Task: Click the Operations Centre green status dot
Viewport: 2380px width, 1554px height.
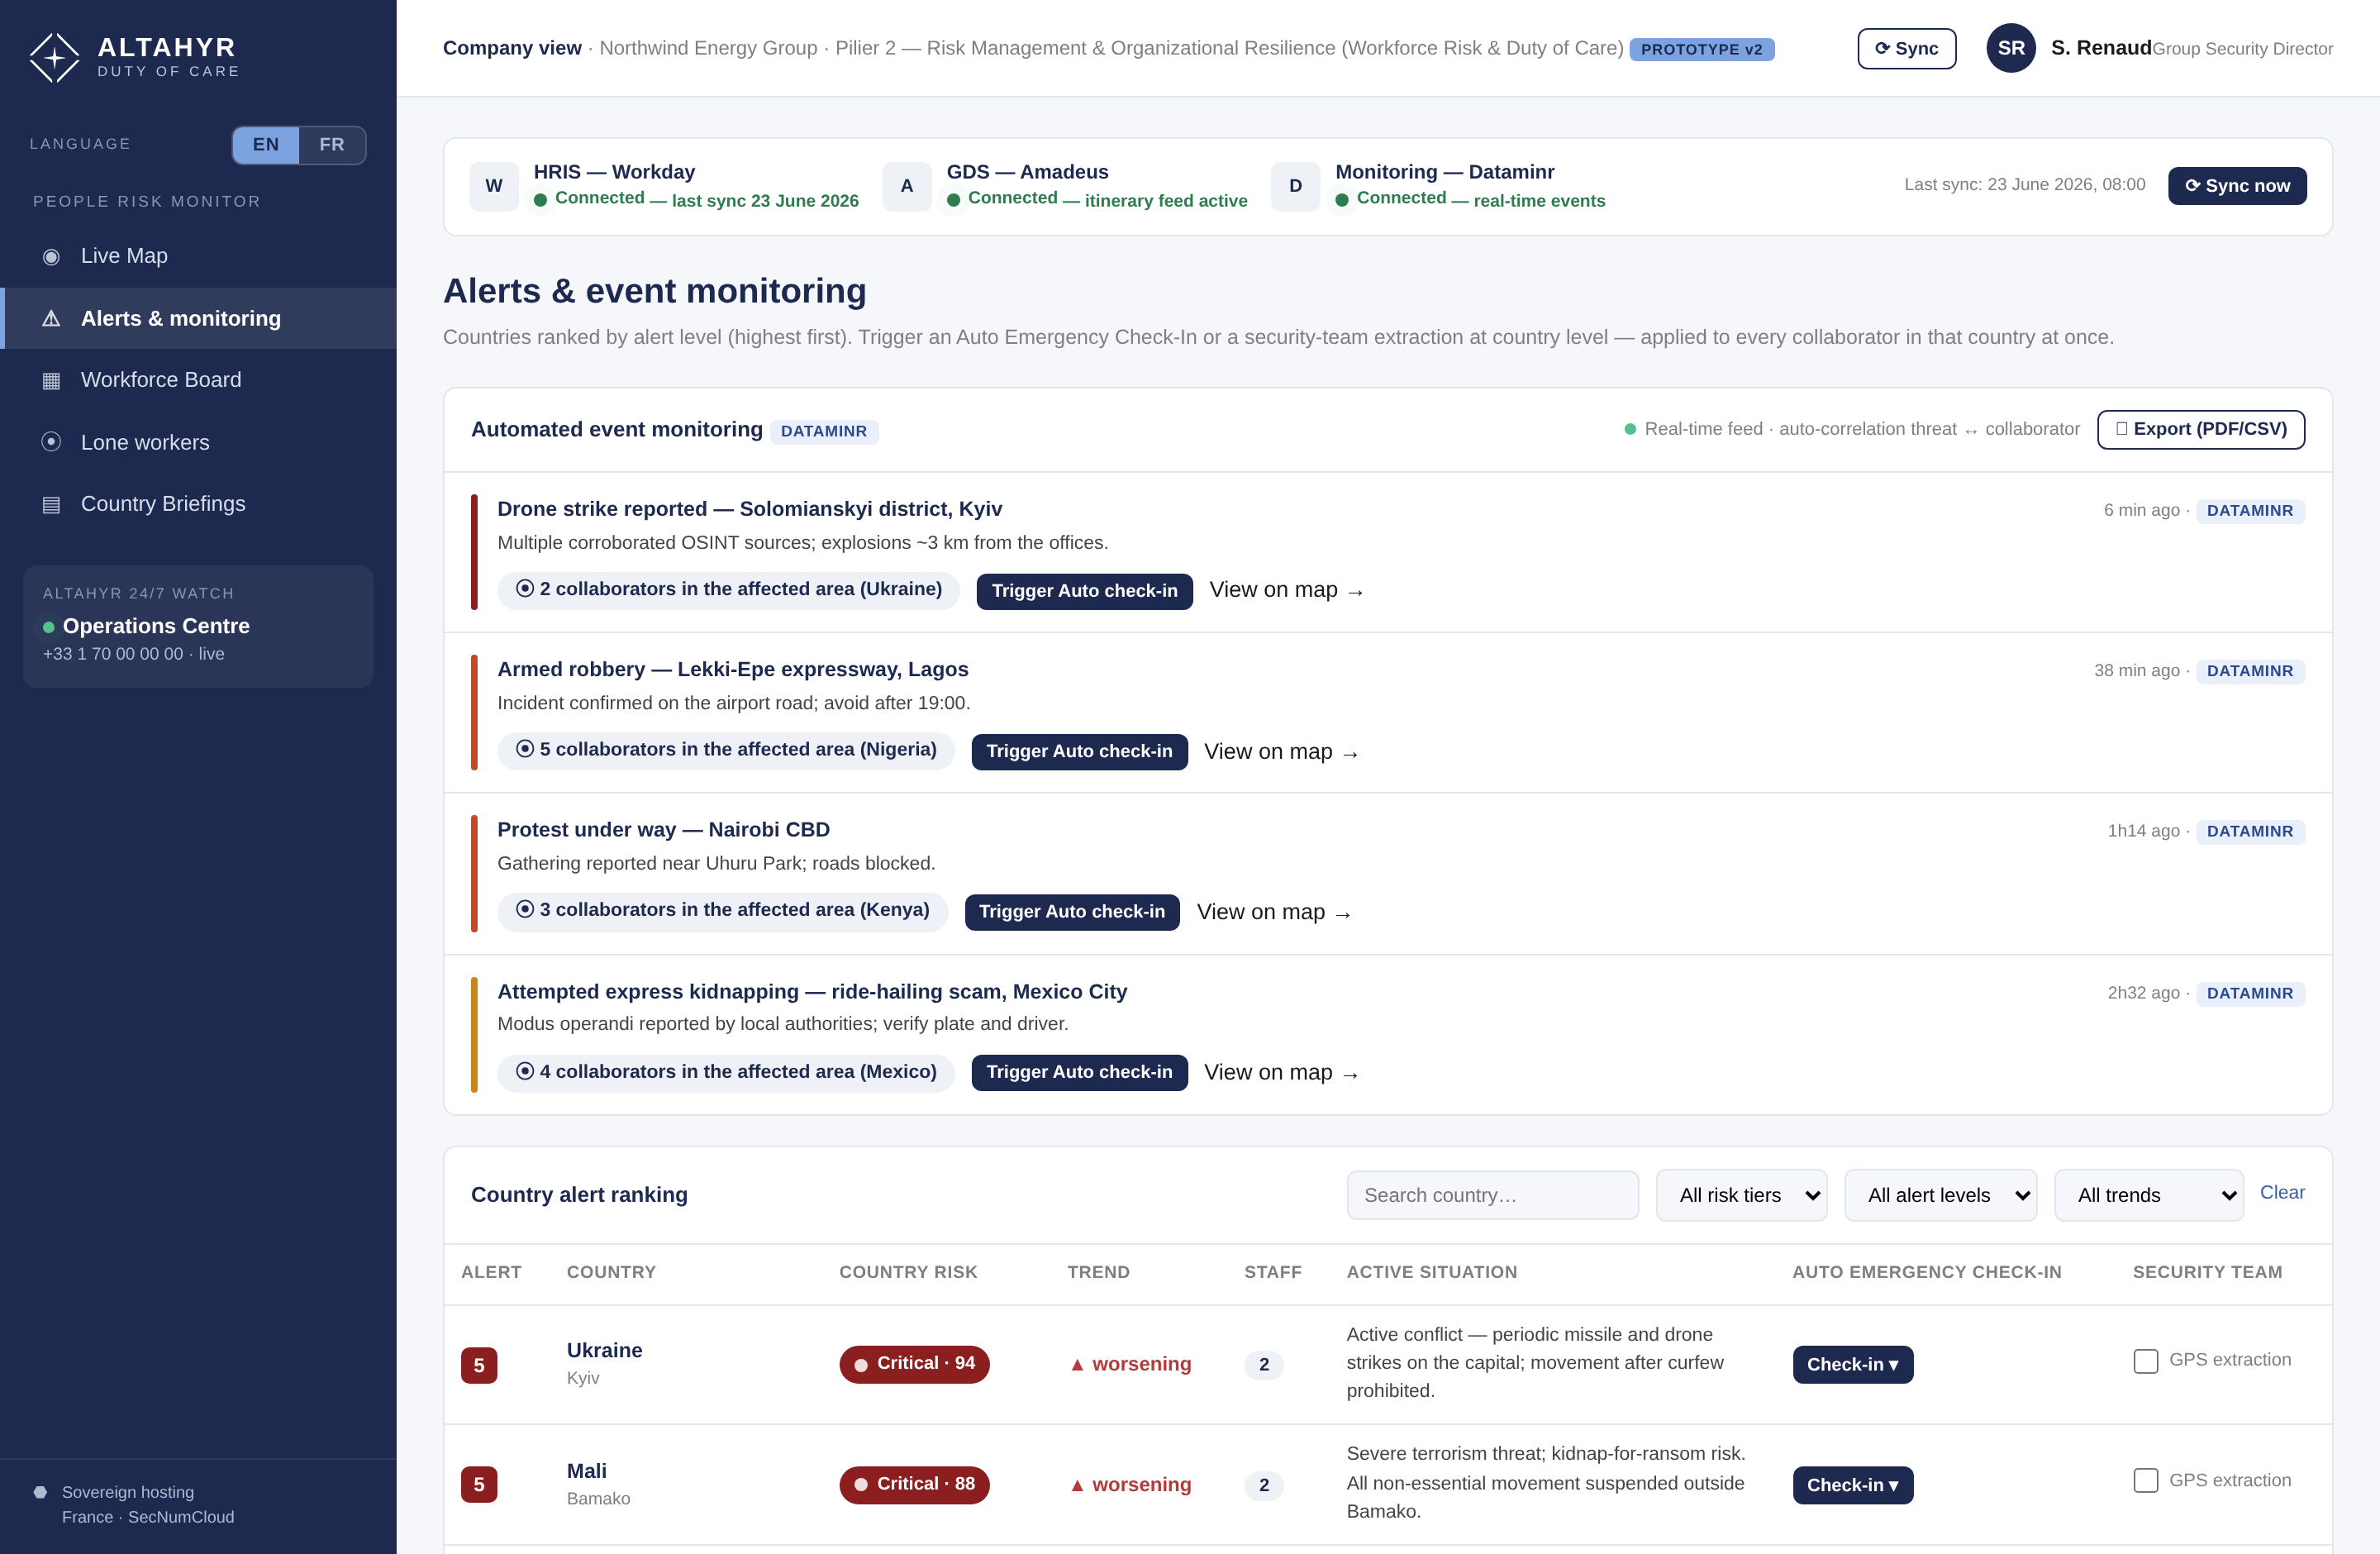Action: pos(48,627)
